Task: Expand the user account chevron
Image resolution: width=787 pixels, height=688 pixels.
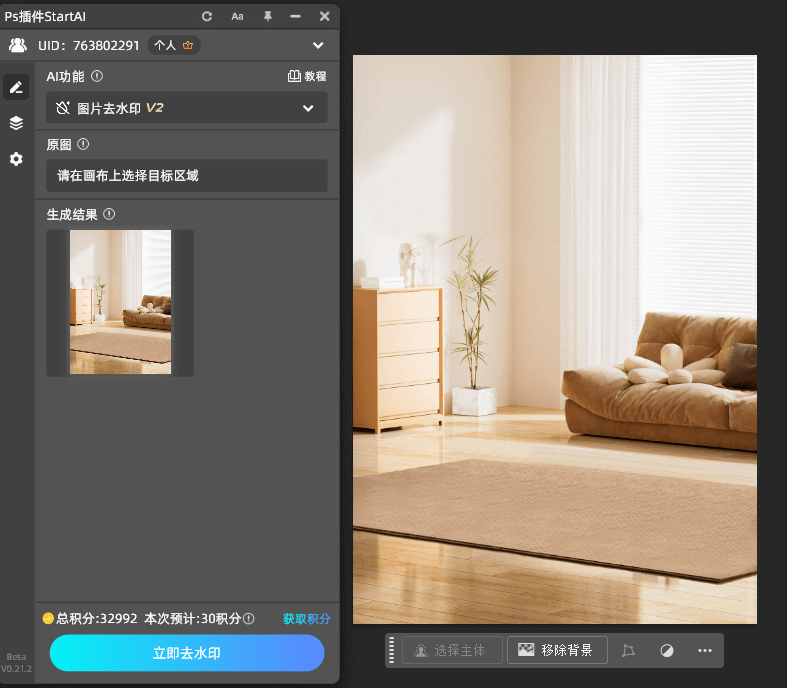Action: point(318,45)
